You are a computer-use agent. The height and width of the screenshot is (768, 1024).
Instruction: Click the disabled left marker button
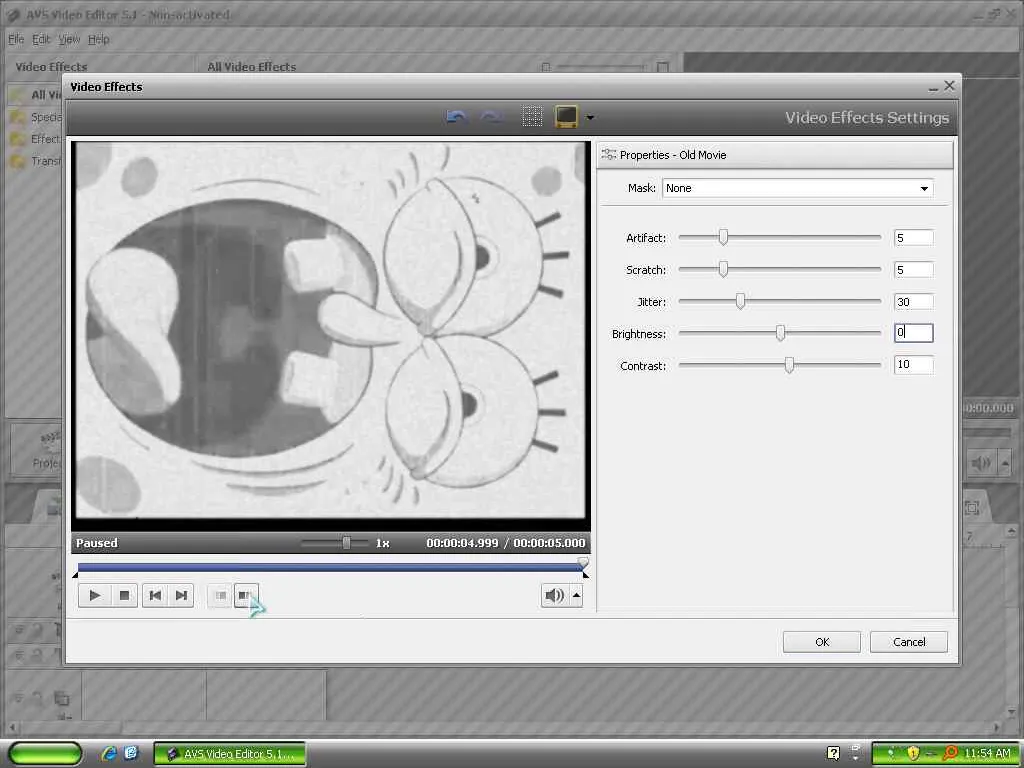click(x=220, y=596)
